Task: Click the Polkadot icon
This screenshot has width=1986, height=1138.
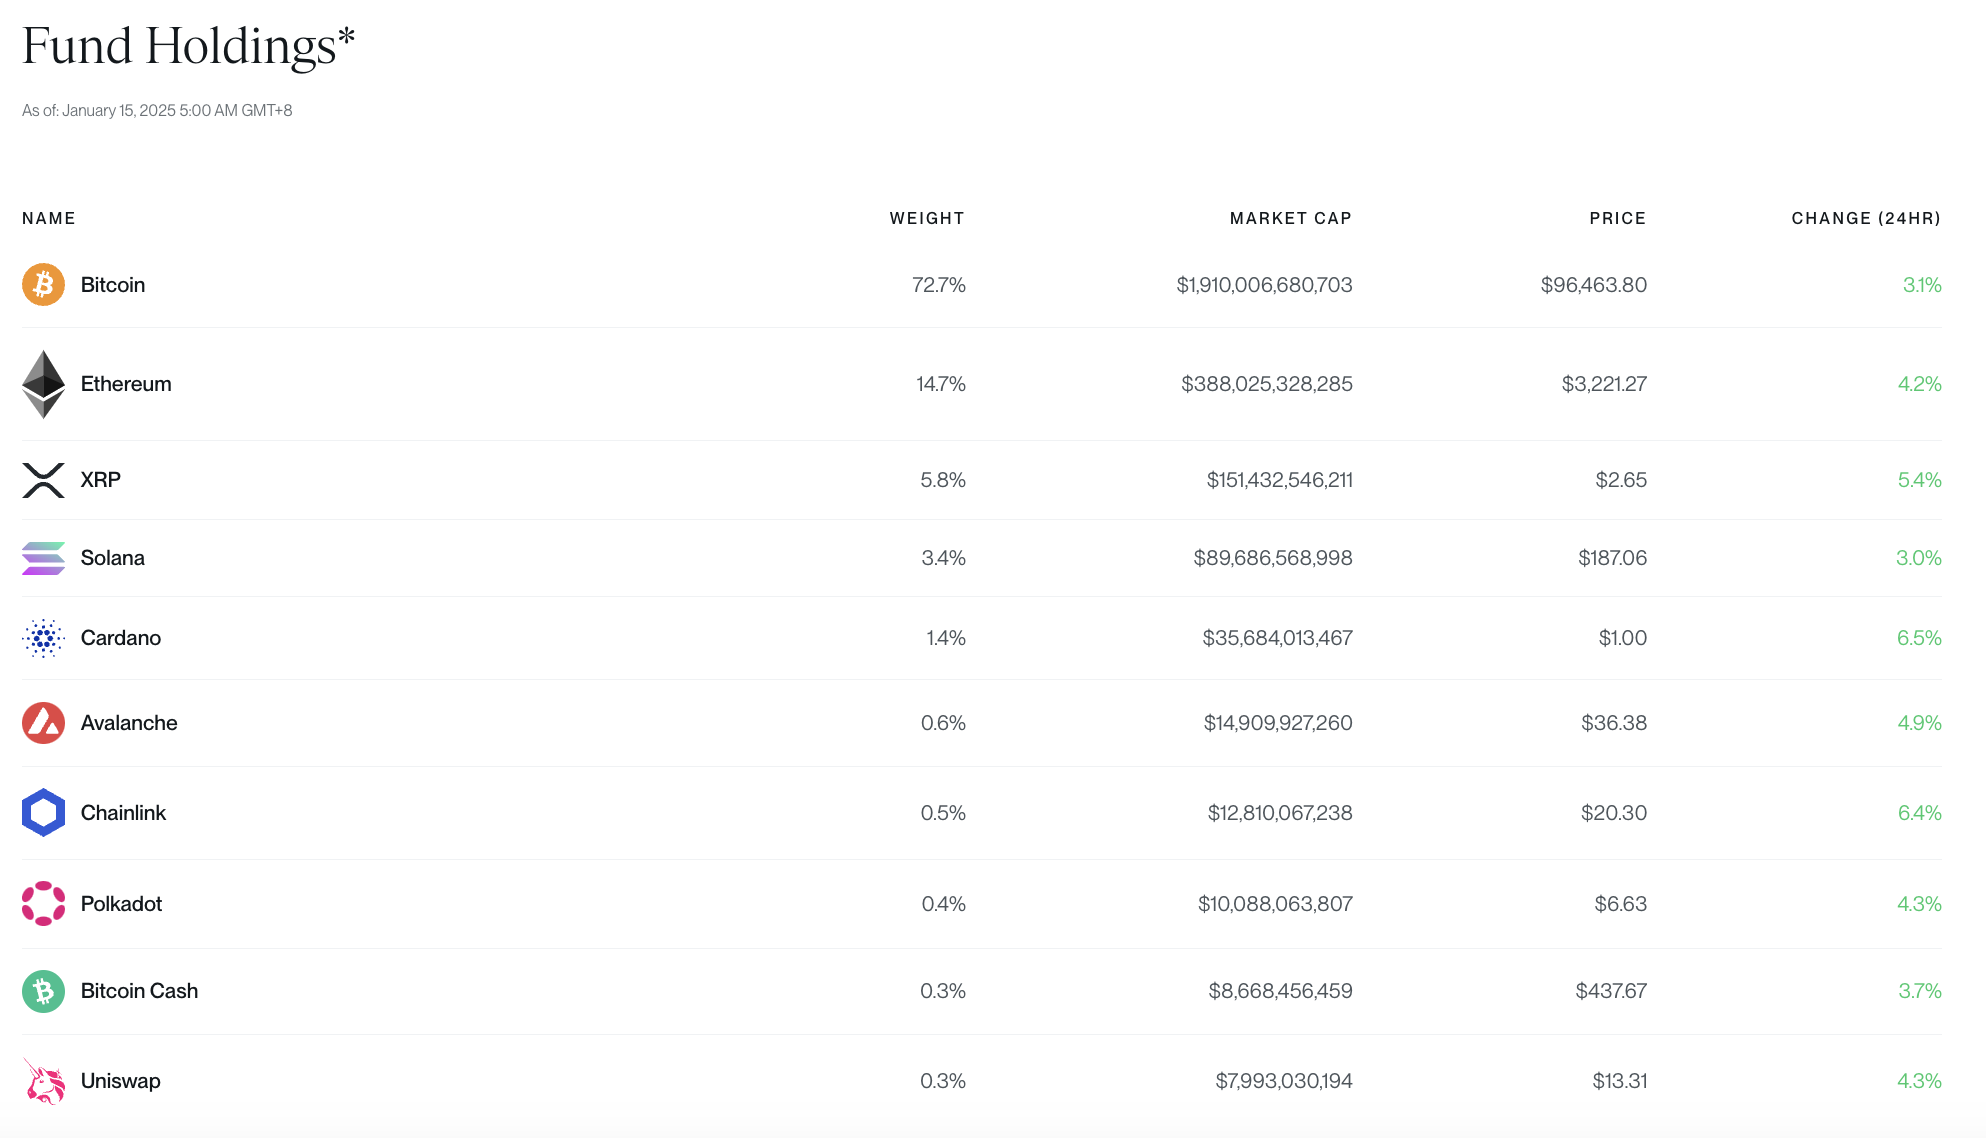Action: [x=44, y=903]
